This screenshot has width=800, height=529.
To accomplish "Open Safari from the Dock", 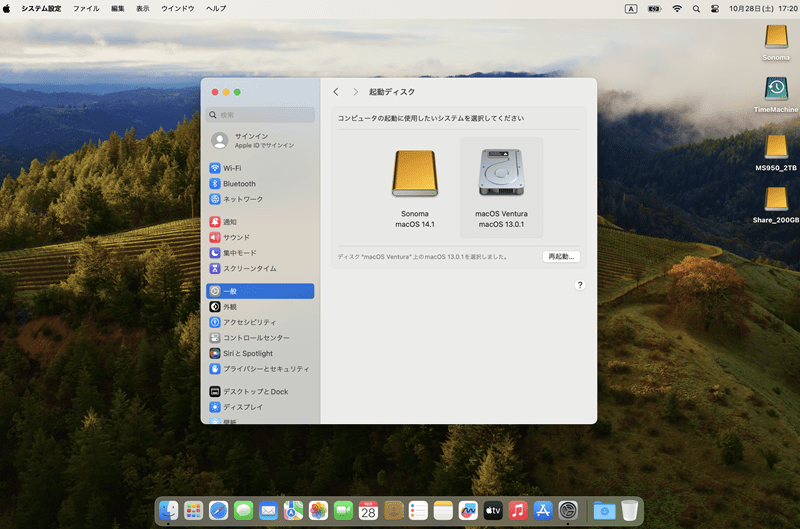I will tap(218, 510).
